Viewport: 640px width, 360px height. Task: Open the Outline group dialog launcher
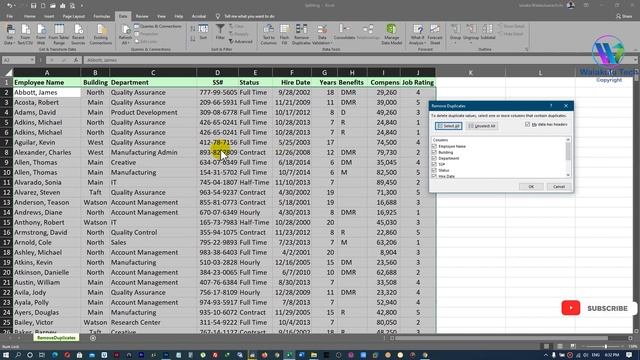[527, 49]
